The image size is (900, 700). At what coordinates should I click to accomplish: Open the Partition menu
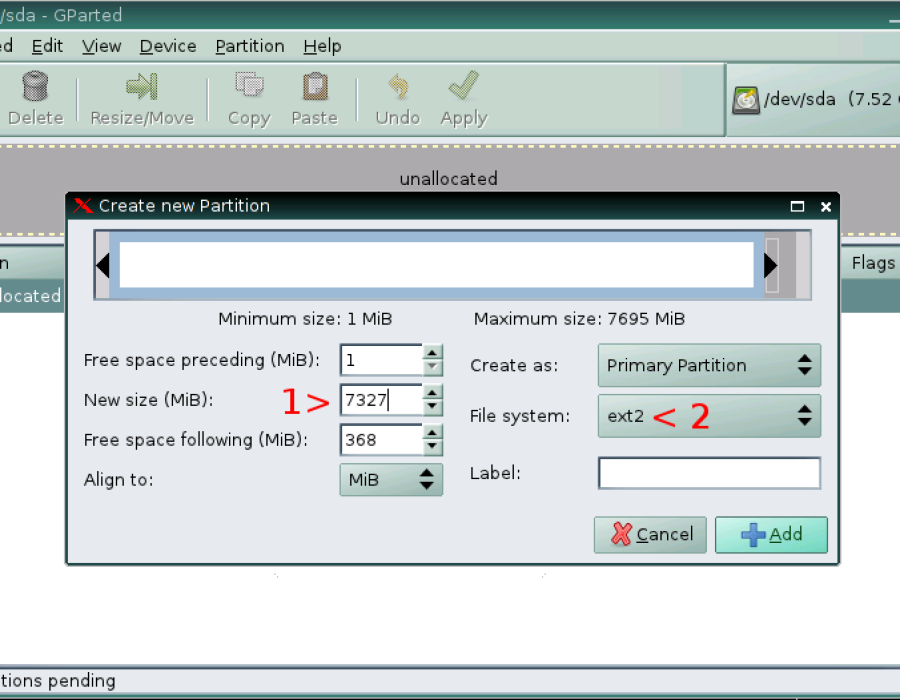250,46
